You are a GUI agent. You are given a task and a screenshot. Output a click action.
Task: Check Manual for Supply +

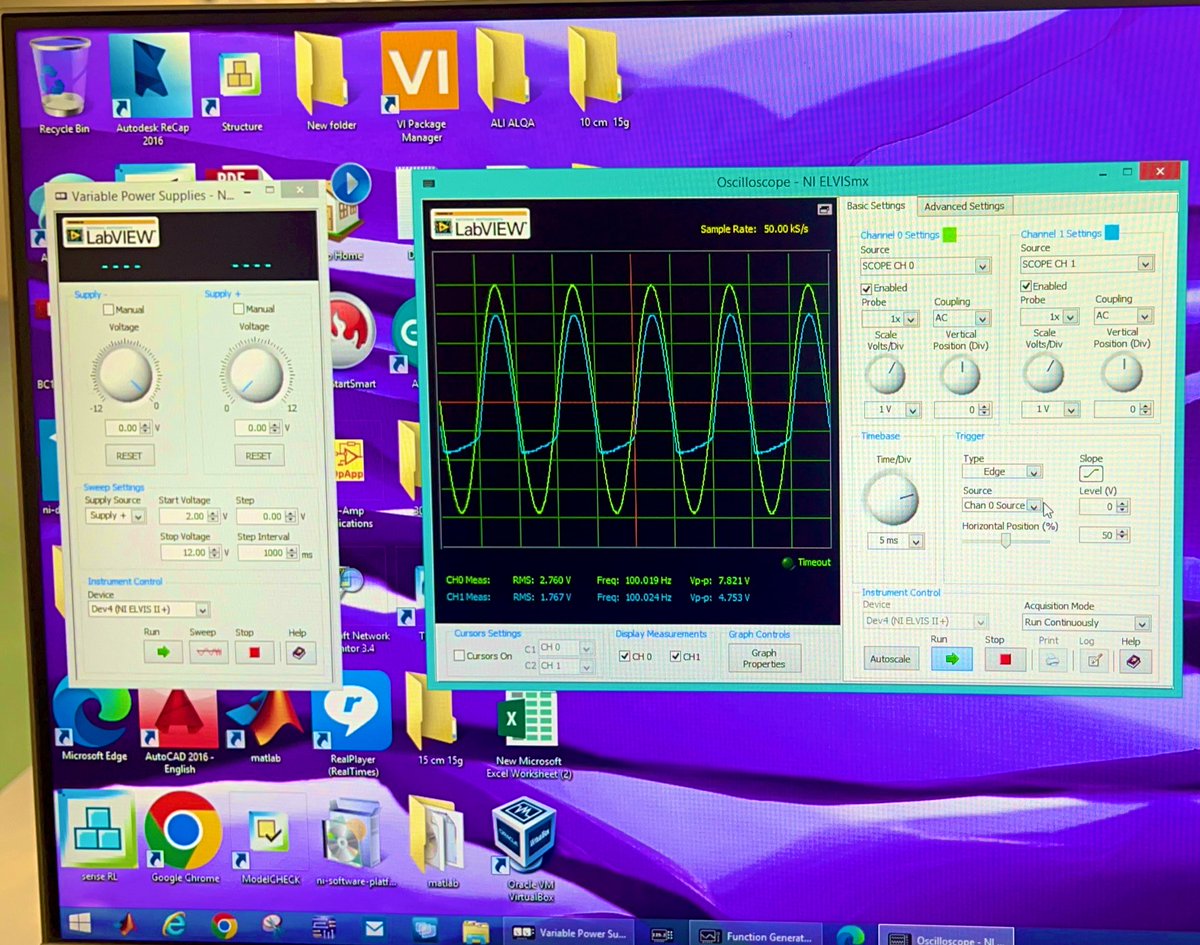239,310
